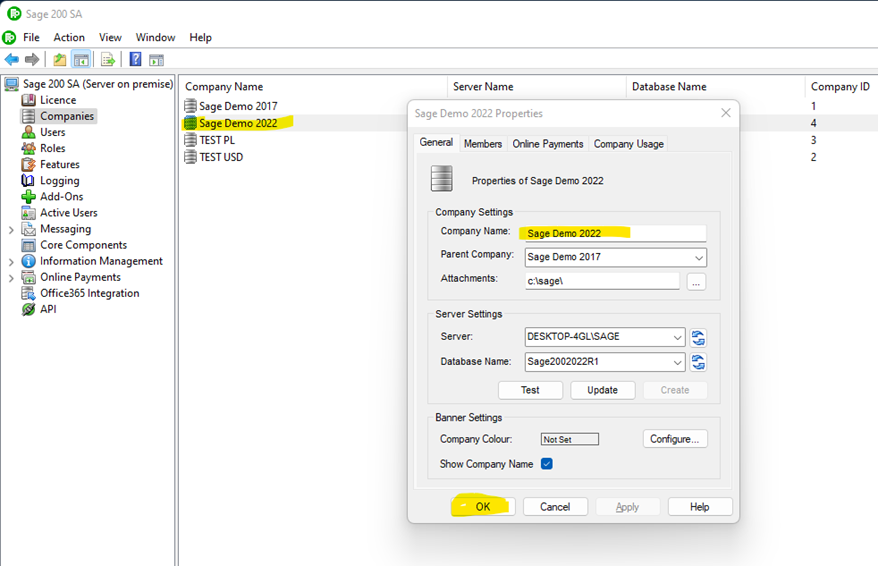
Task: Click the Sage 200 SA root computer icon
Action: tap(12, 84)
